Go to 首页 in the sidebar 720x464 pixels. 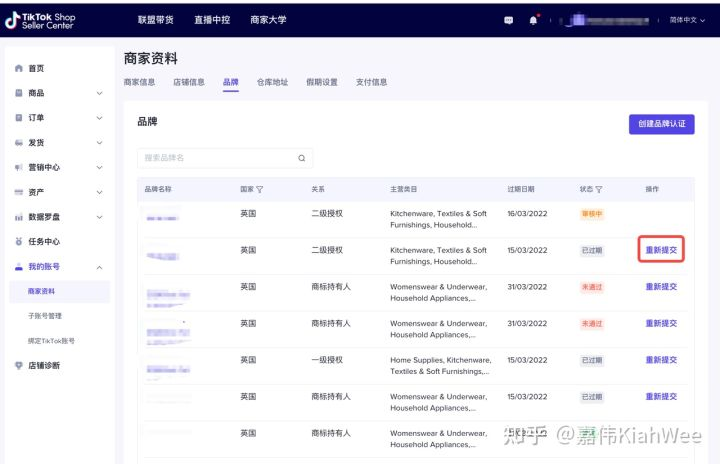tap(36, 68)
